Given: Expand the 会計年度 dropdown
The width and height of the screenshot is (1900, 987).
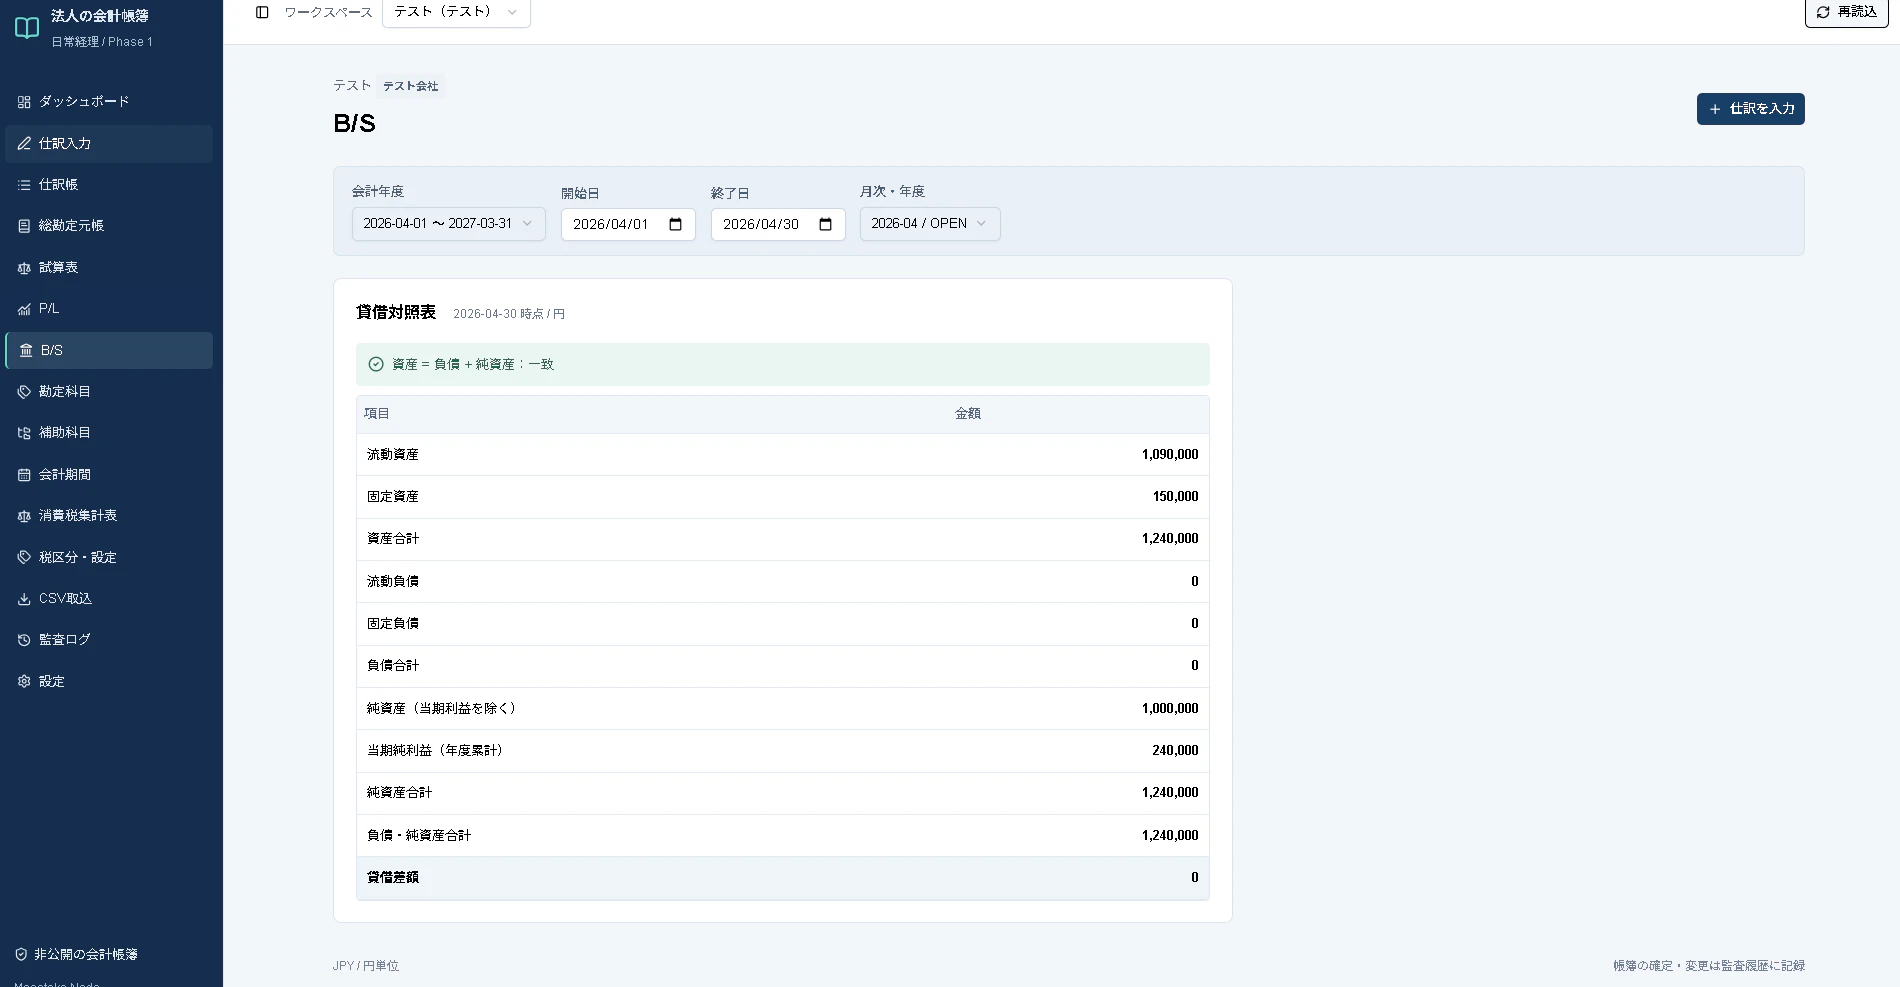Looking at the screenshot, I should [x=449, y=224].
